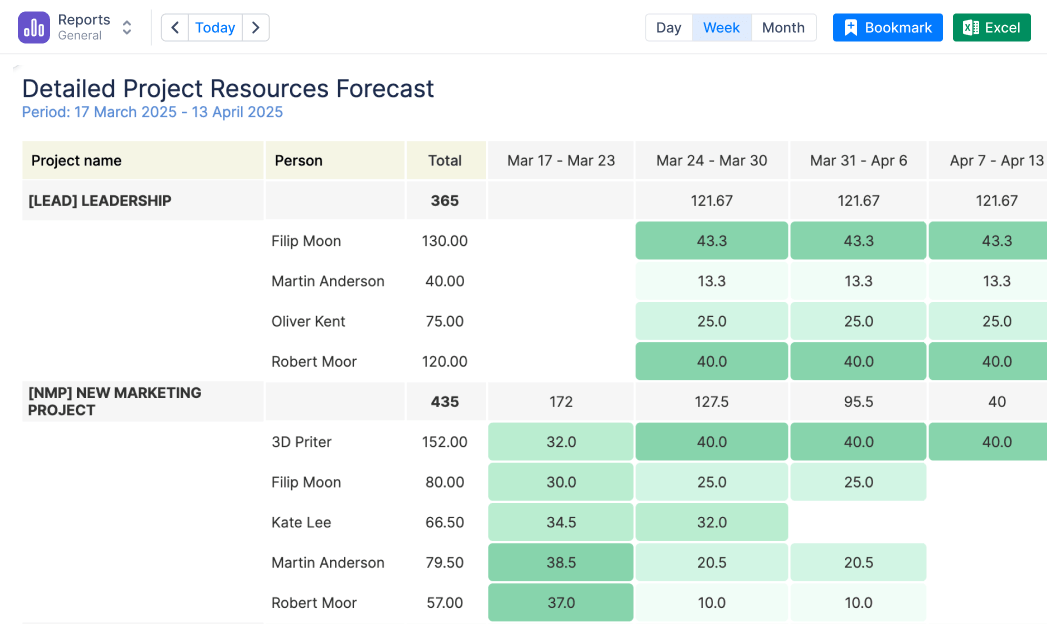The height and width of the screenshot is (624, 1047).
Task: Click Martin Anderson's 38.5 cell
Action: 561,563
